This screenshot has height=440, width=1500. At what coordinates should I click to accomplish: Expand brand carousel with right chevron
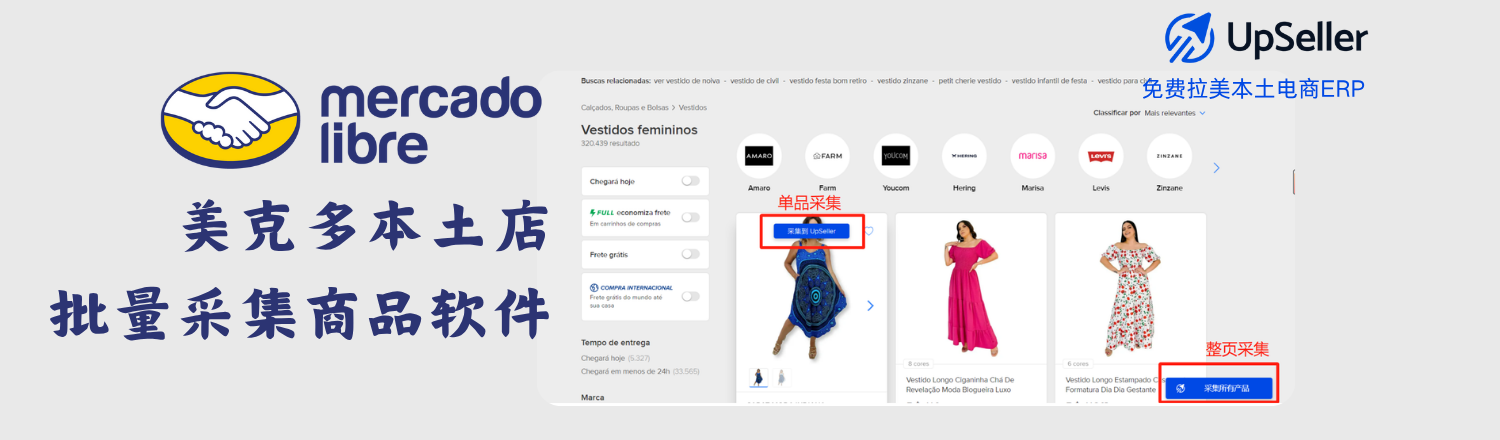pyautogui.click(x=1216, y=168)
